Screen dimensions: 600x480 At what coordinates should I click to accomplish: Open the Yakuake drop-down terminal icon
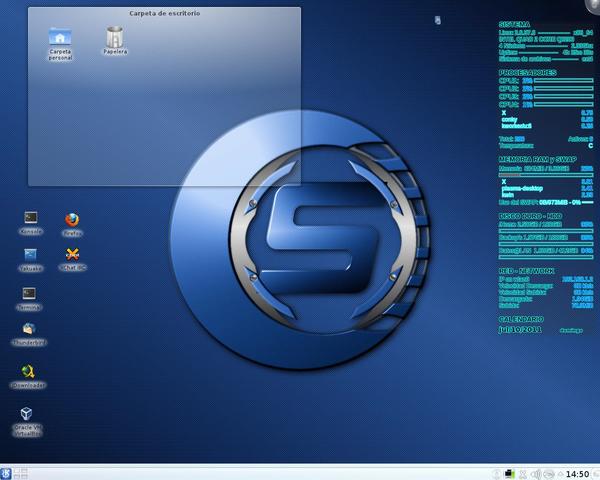pyautogui.click(x=30, y=260)
